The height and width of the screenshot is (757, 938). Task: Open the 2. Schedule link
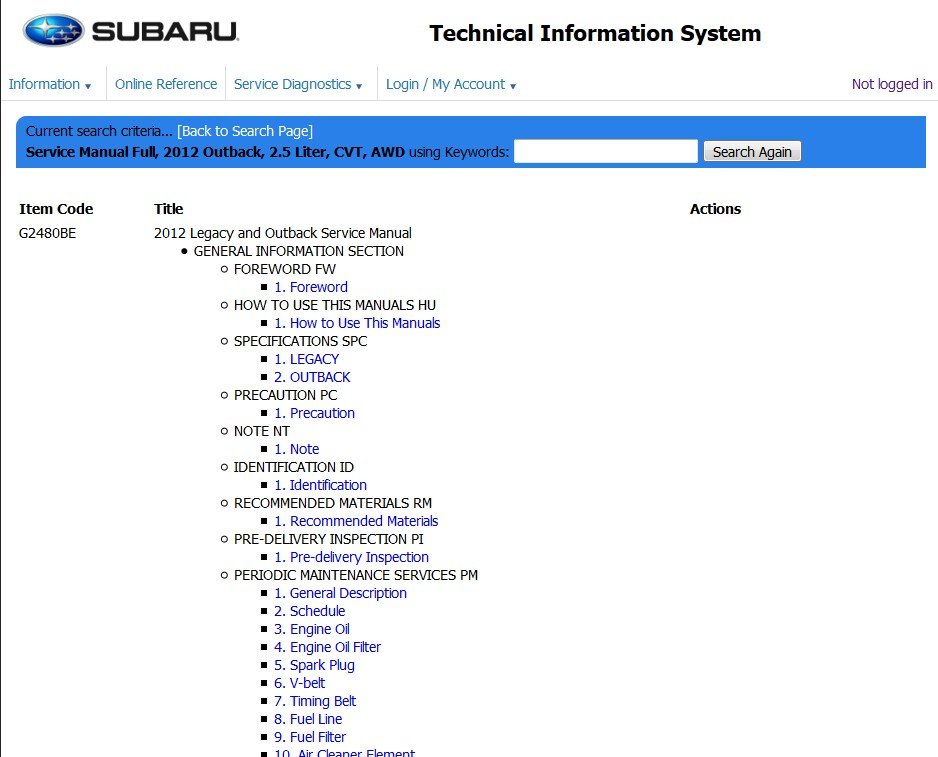(309, 611)
